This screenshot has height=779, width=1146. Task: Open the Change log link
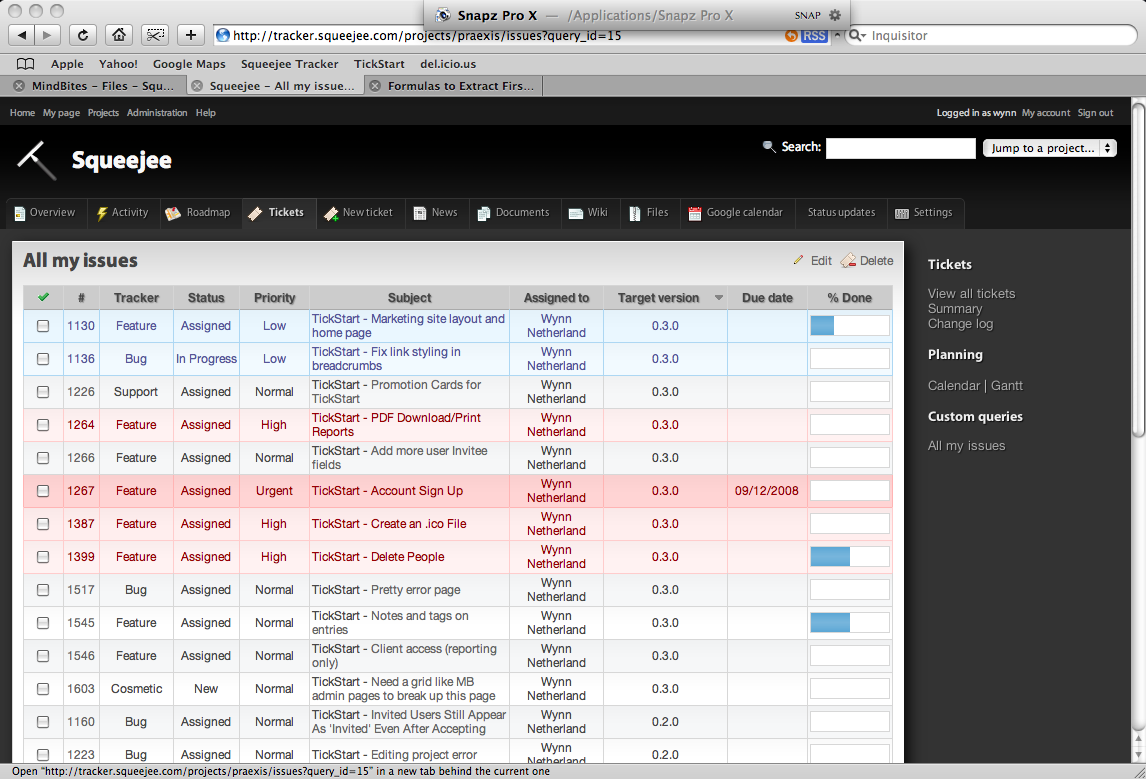coord(960,324)
